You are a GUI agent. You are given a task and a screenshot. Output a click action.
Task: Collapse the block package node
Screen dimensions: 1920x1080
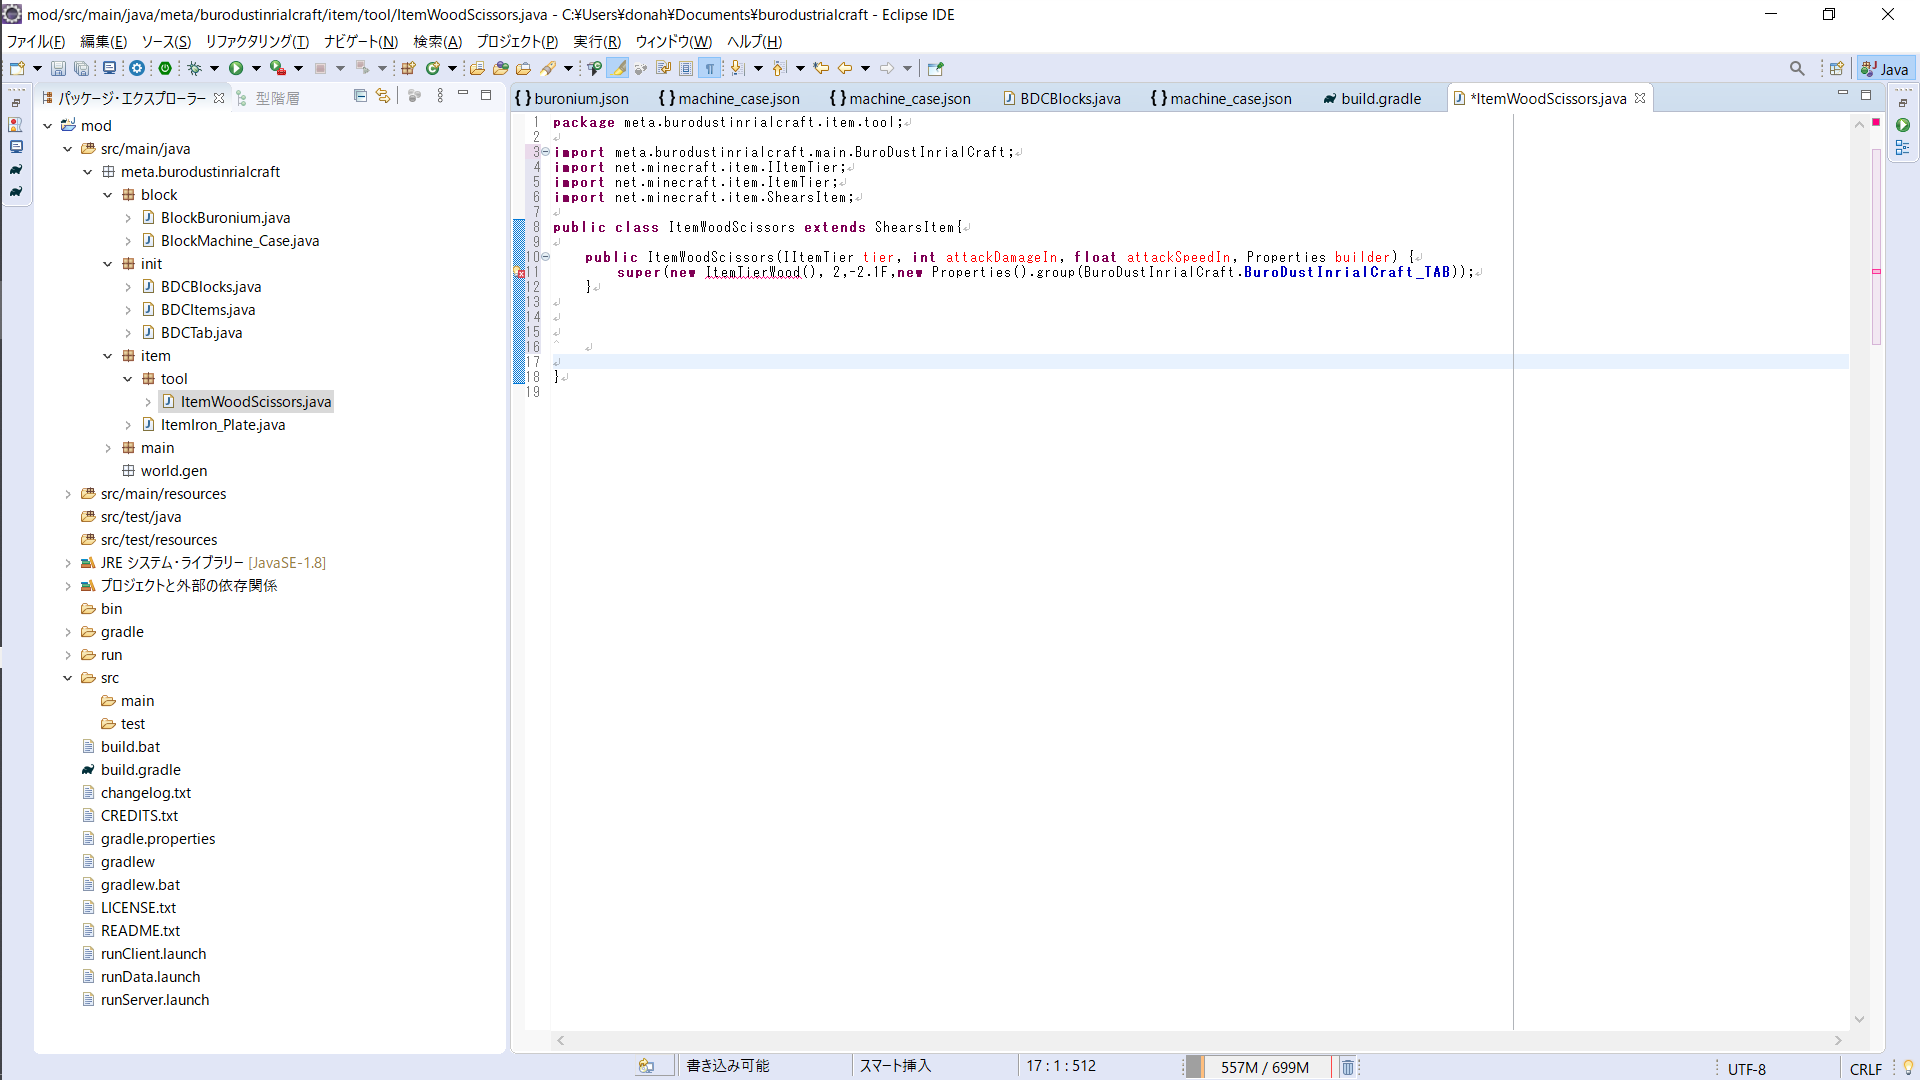[108, 195]
